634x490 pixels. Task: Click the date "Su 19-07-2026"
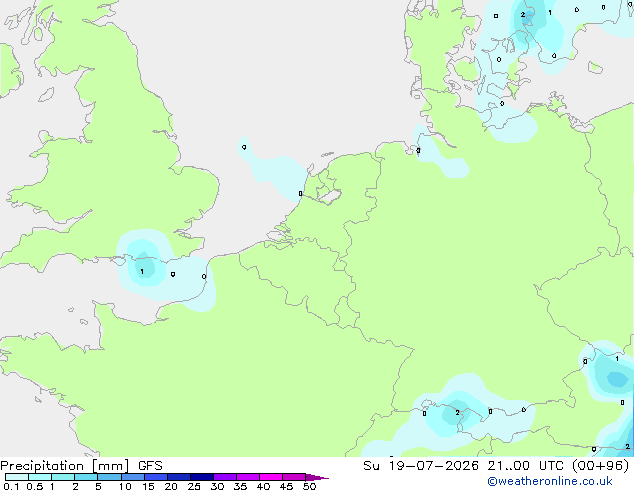pyautogui.click(x=421, y=466)
